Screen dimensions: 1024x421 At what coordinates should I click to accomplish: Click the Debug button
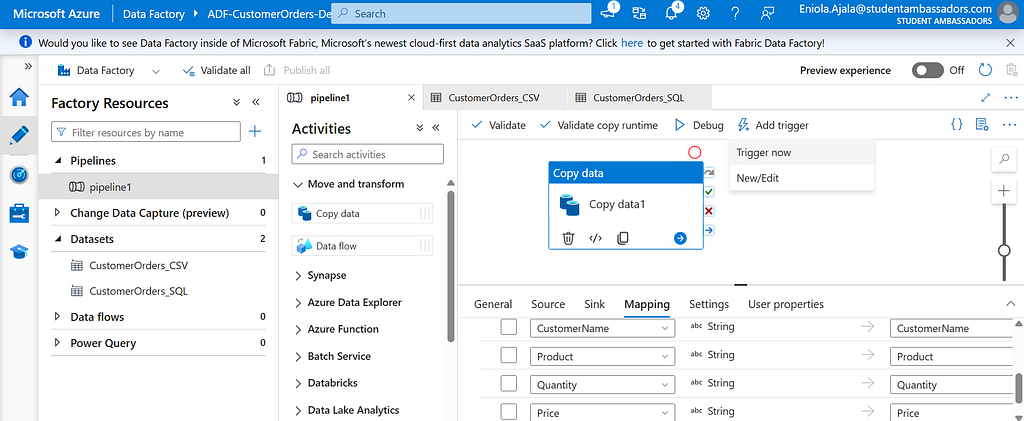point(699,125)
